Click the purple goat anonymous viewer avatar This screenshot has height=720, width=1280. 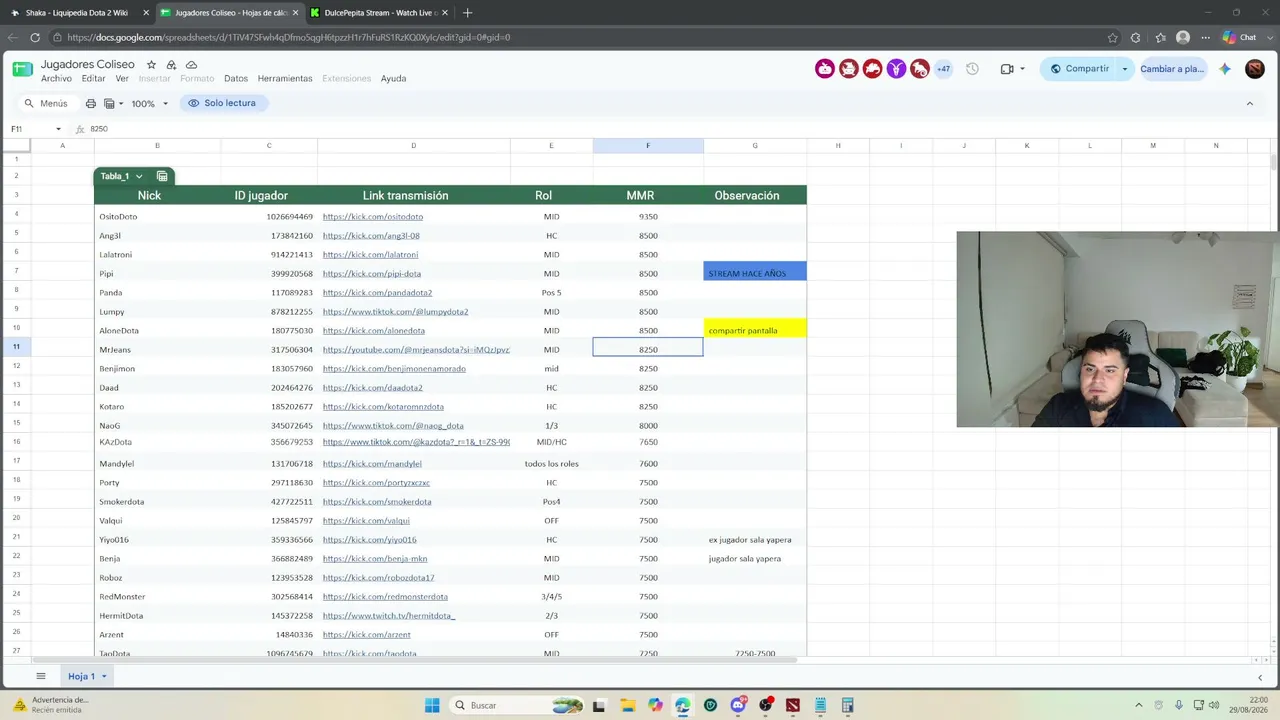click(x=896, y=69)
